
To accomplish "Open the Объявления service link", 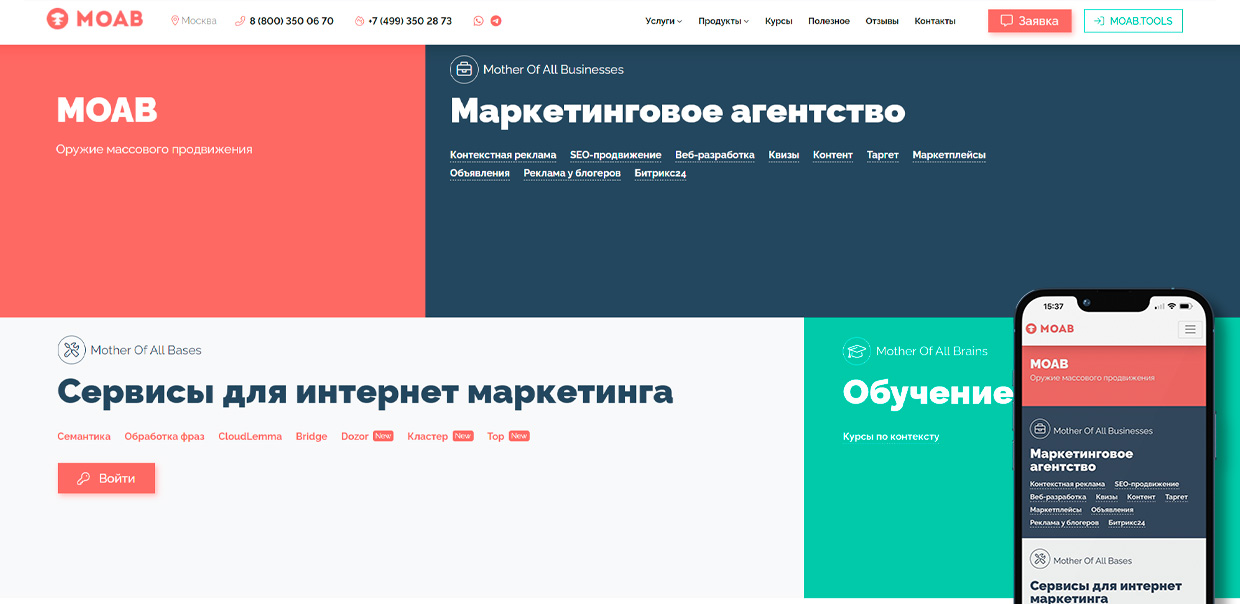I will pyautogui.click(x=480, y=173).
